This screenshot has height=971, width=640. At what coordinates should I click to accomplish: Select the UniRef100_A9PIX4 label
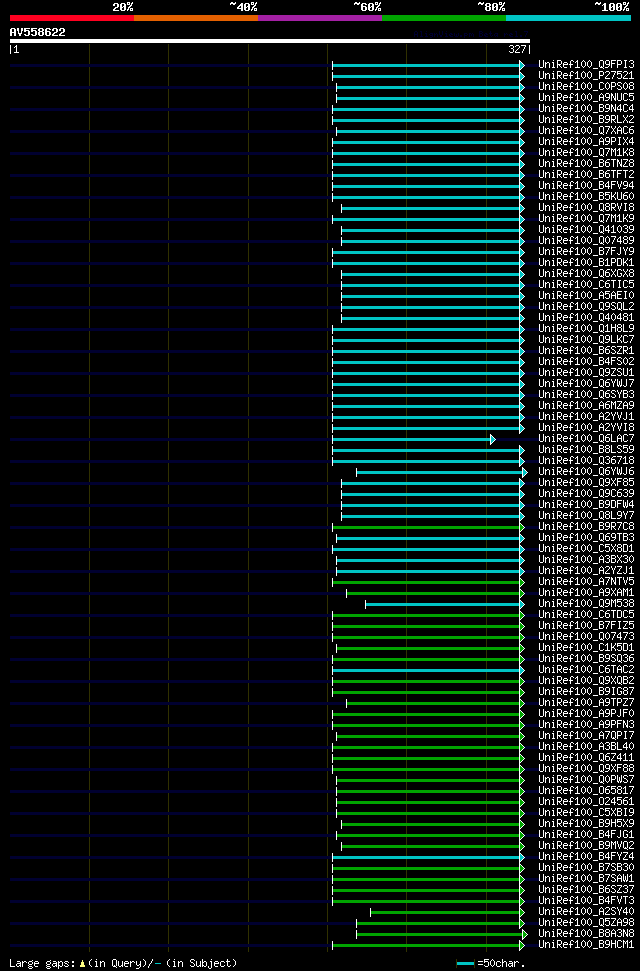point(586,142)
